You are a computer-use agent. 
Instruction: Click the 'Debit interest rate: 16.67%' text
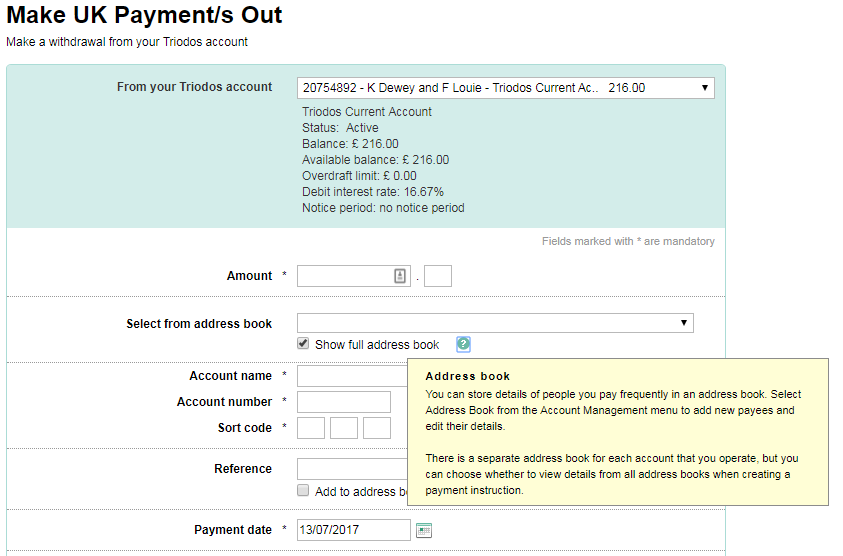373,192
